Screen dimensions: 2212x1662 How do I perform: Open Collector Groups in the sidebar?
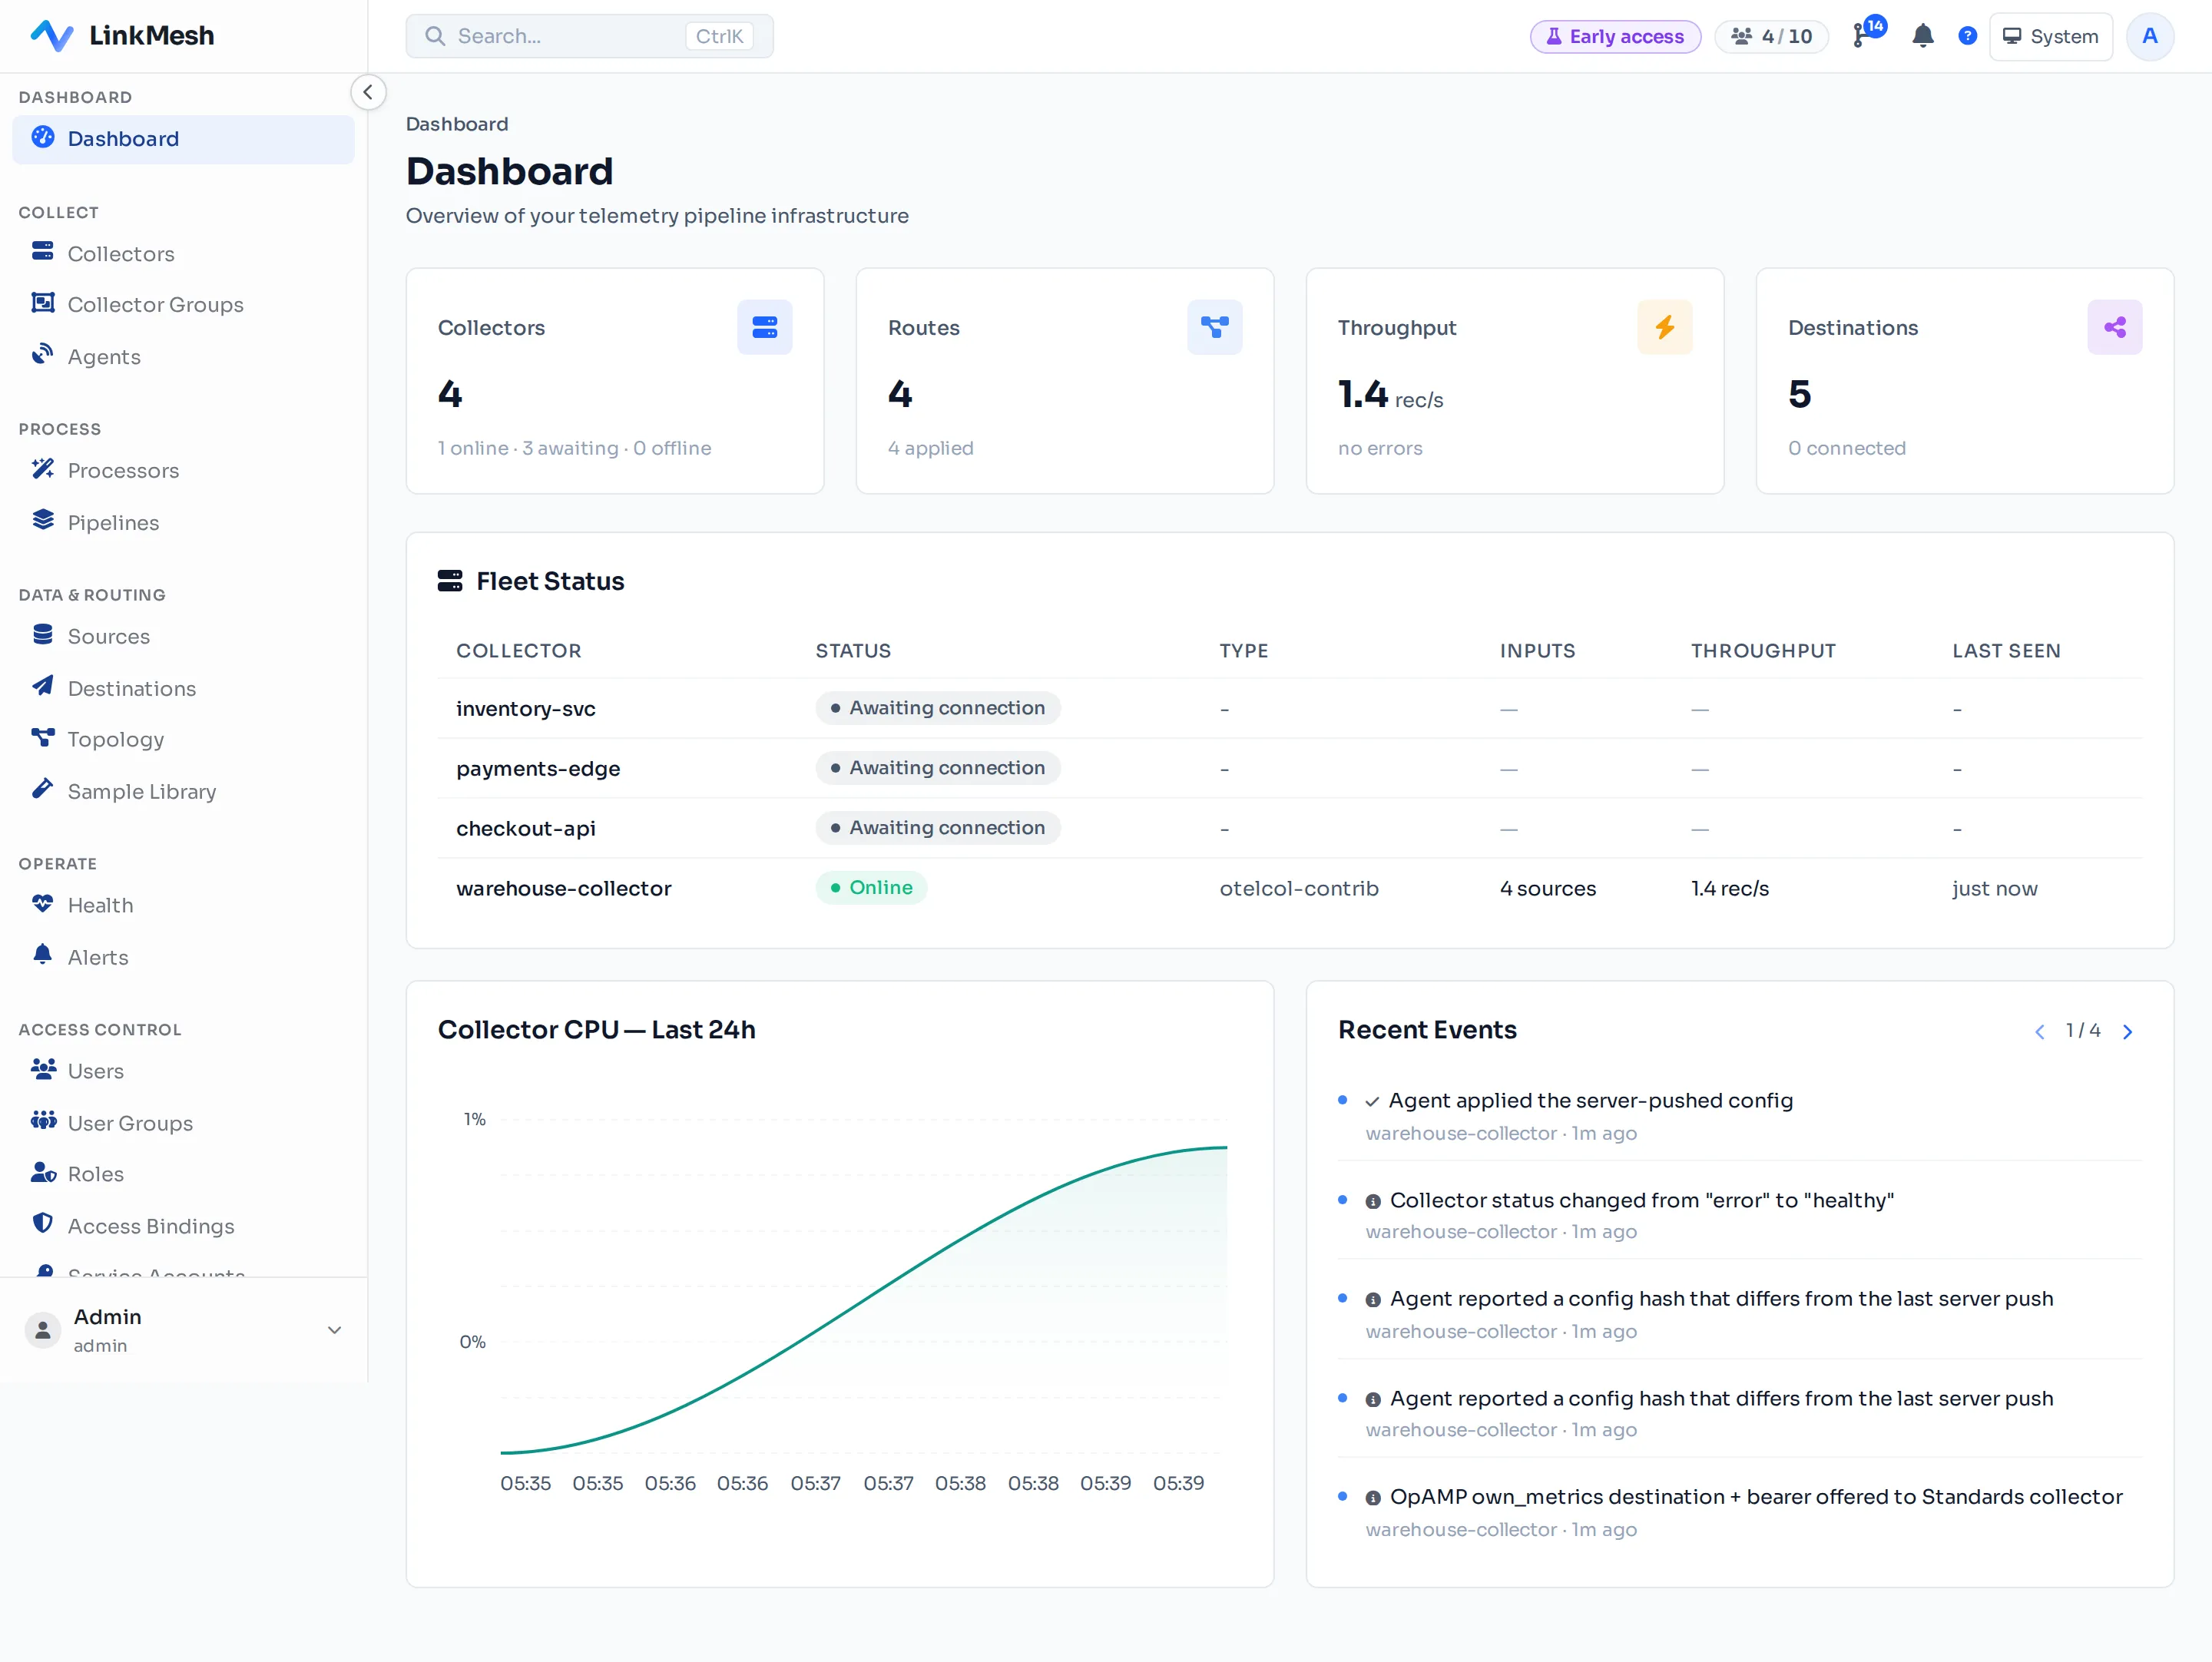click(x=183, y=304)
